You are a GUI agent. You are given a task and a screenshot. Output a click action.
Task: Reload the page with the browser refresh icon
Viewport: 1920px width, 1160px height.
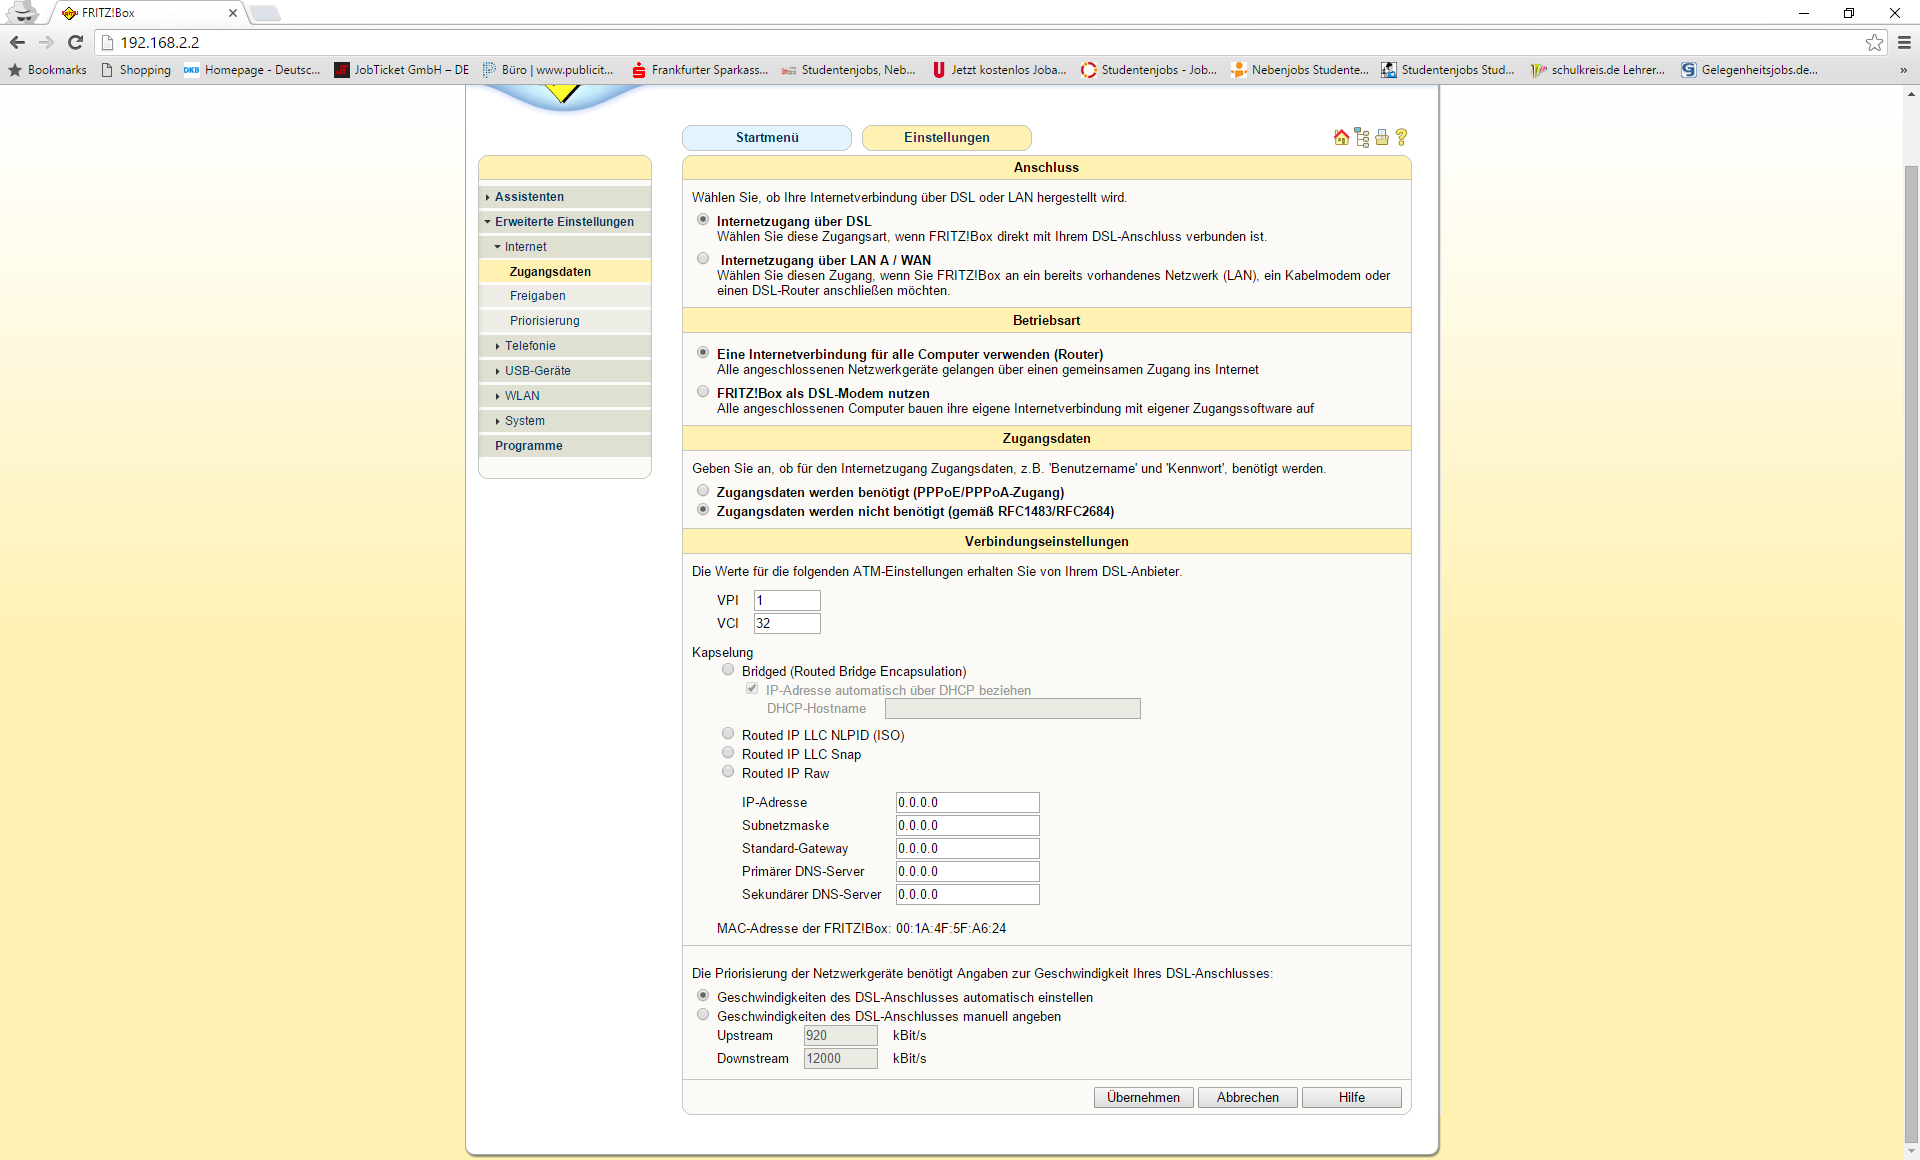click(75, 42)
